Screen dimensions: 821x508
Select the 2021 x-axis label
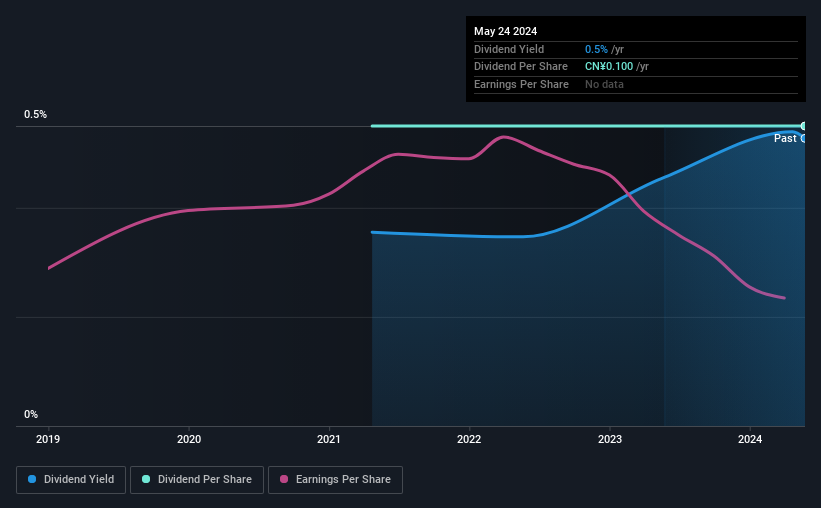(329, 439)
